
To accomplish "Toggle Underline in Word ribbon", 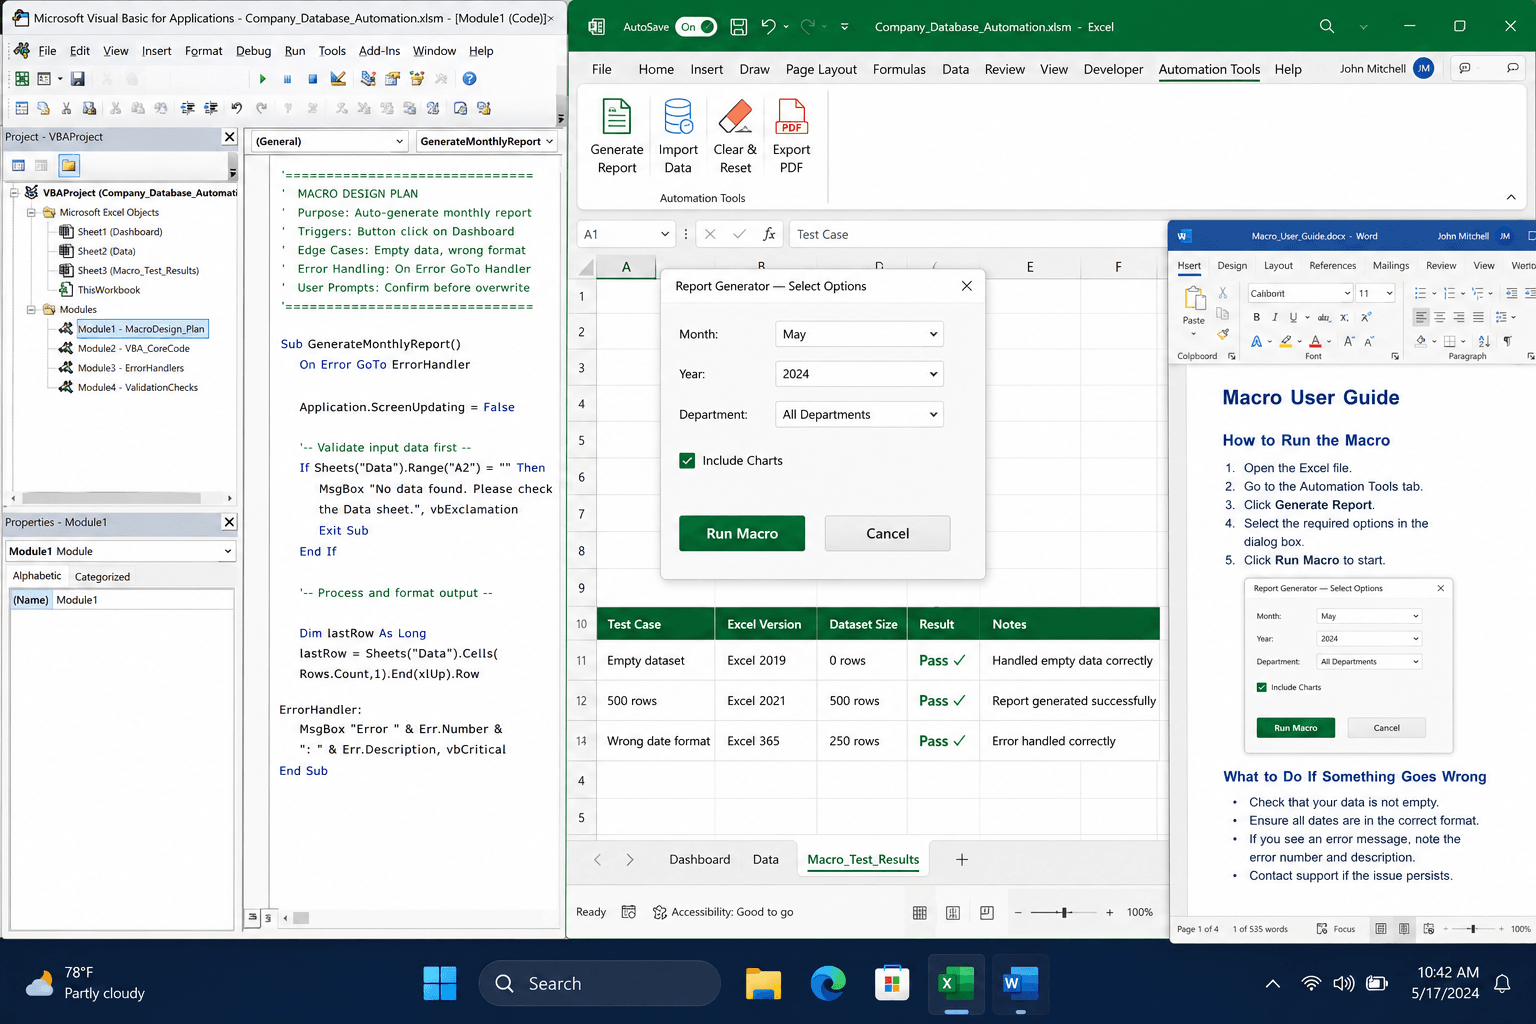I will tap(1293, 317).
